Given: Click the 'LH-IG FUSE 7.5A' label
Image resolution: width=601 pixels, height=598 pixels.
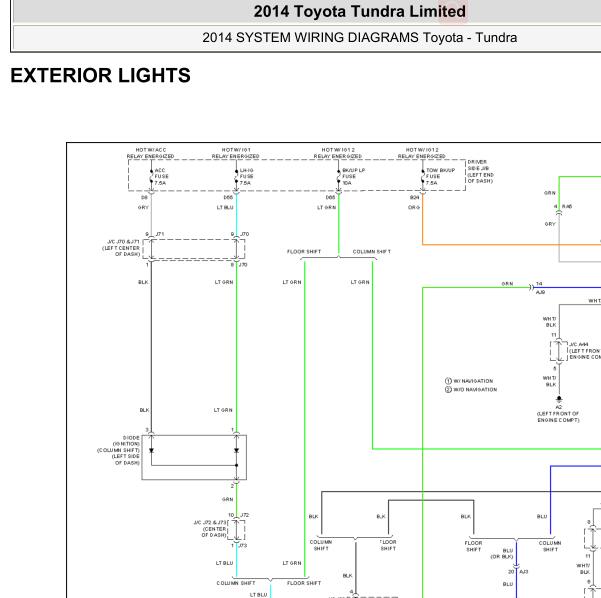Looking at the screenshot, I should [x=246, y=176].
